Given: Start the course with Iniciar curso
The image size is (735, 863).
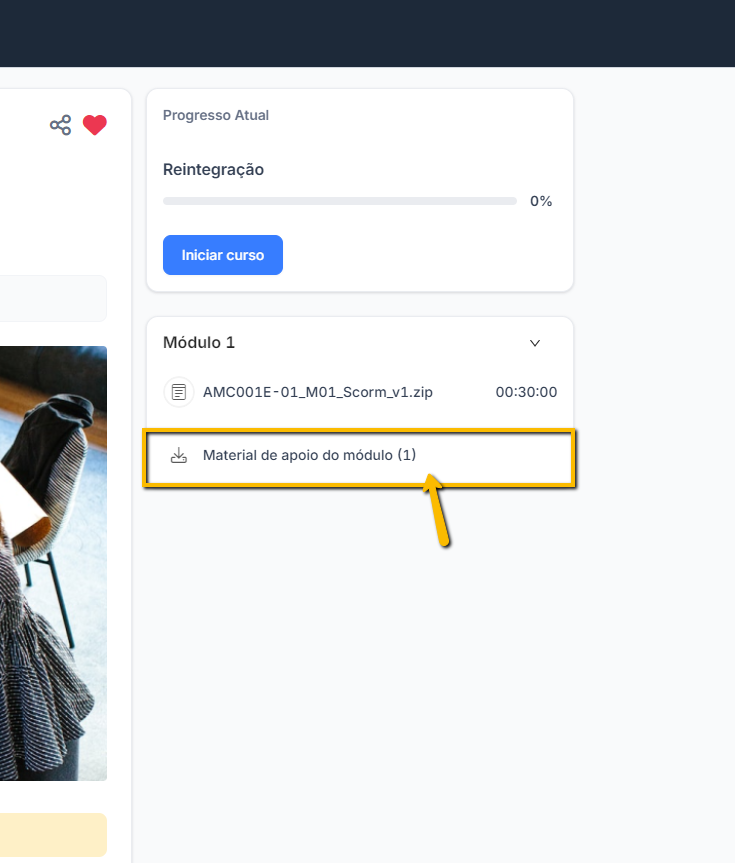Looking at the screenshot, I should pyautogui.click(x=223, y=255).
